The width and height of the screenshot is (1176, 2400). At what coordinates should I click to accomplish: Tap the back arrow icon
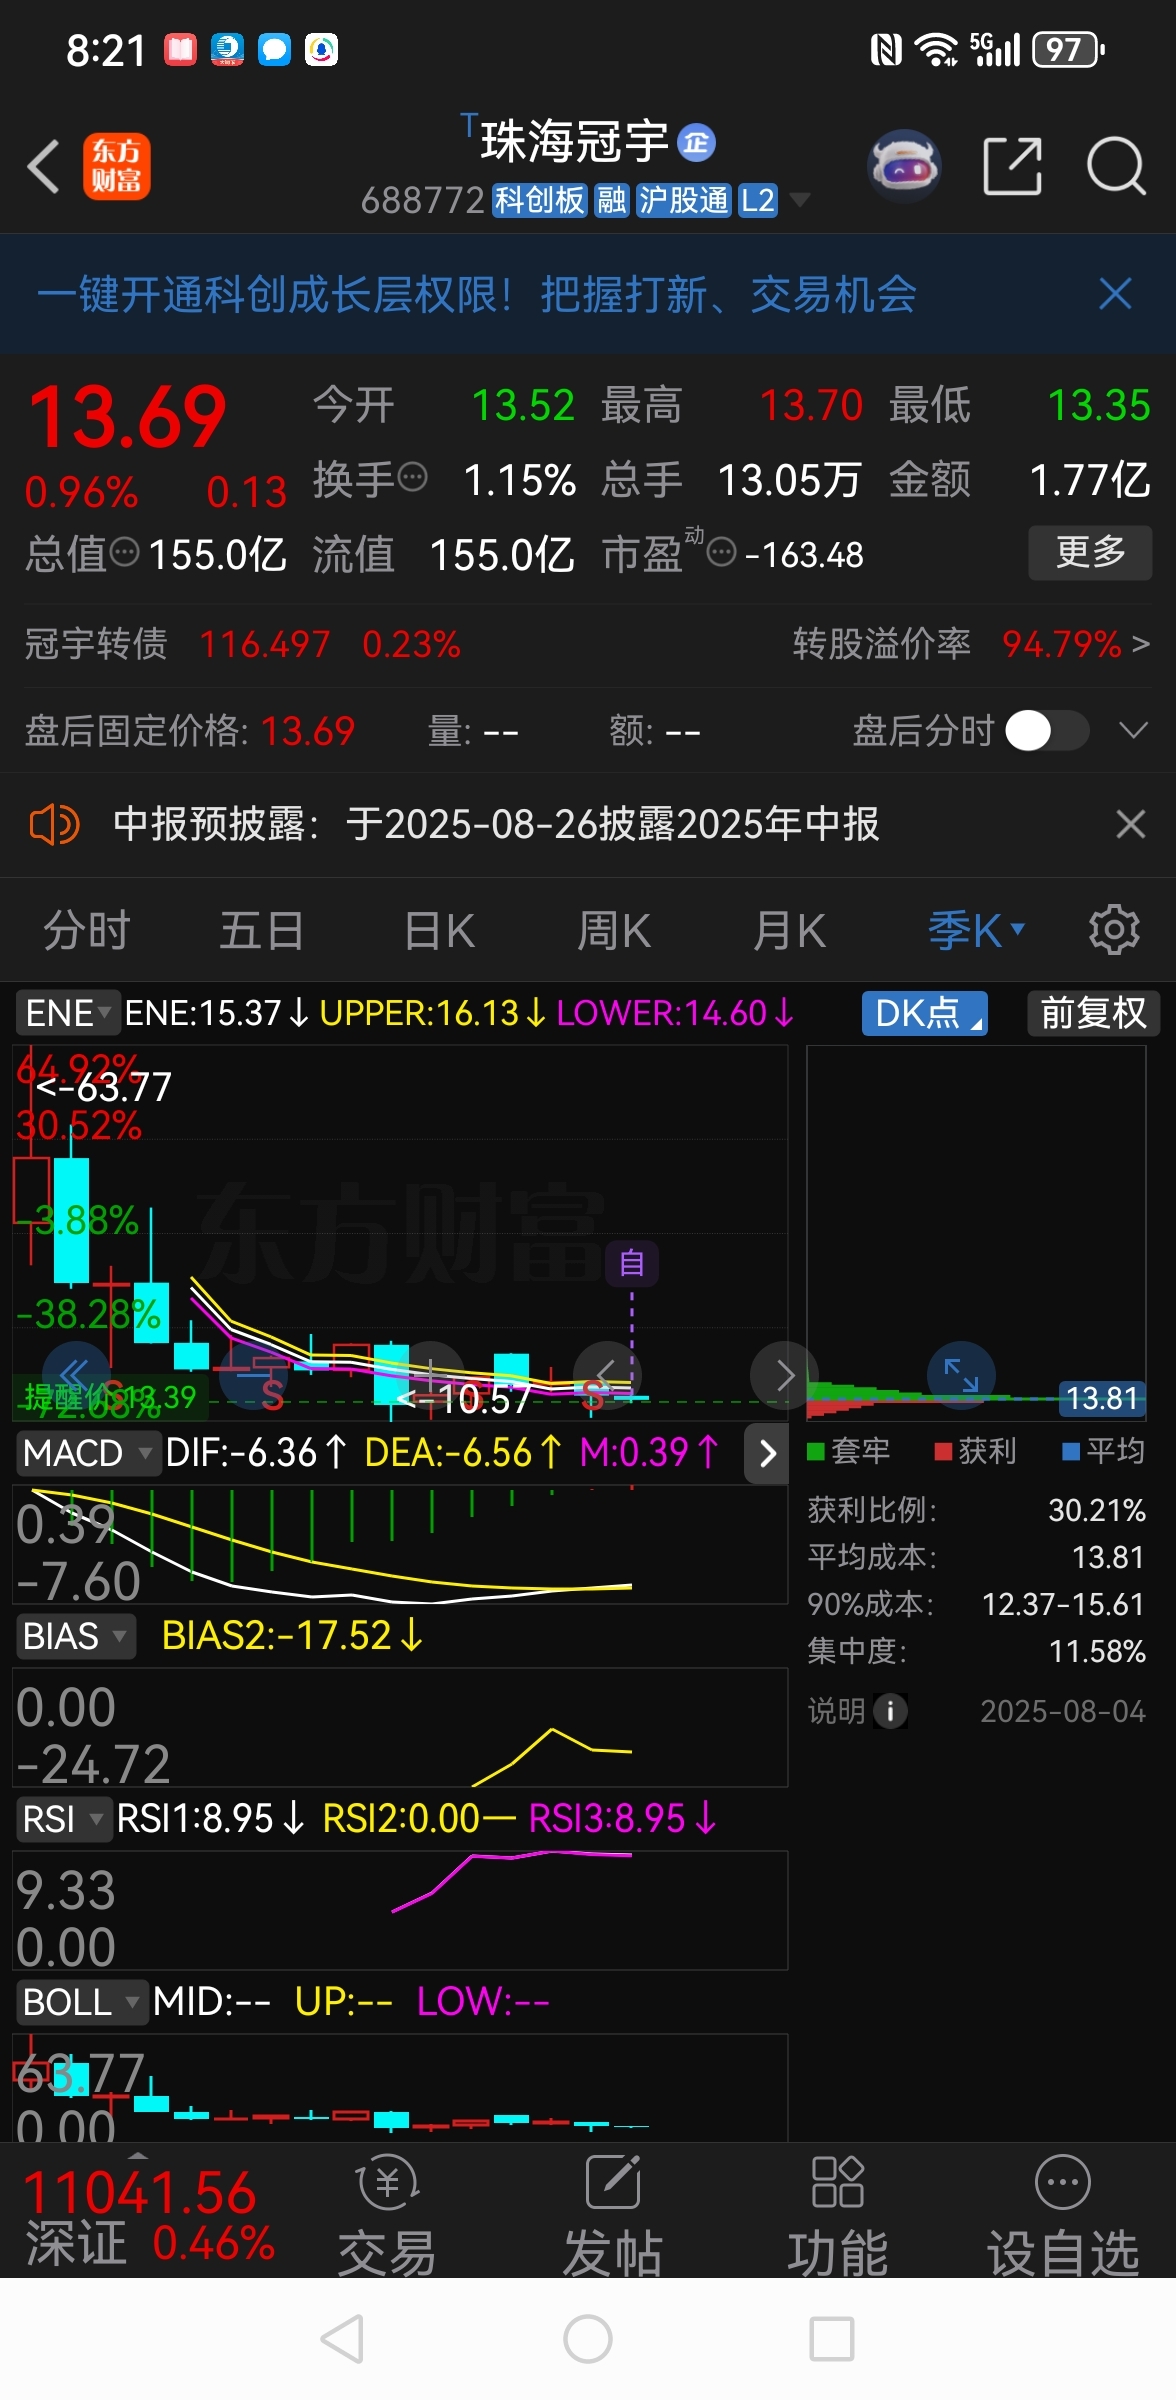coord(44,166)
